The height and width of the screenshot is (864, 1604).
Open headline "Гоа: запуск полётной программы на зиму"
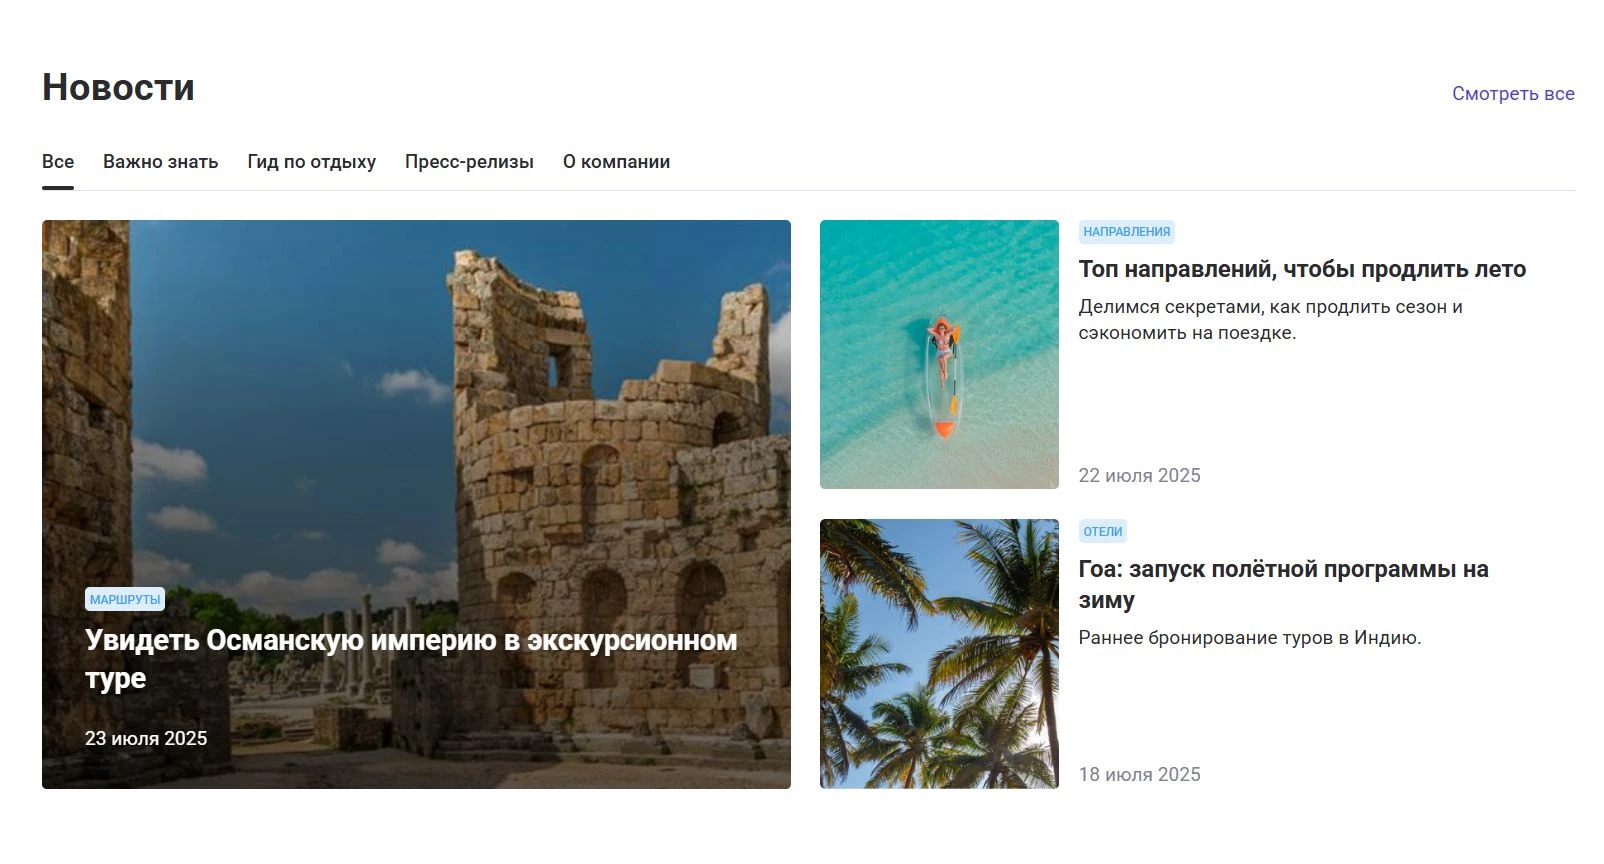tap(1283, 584)
